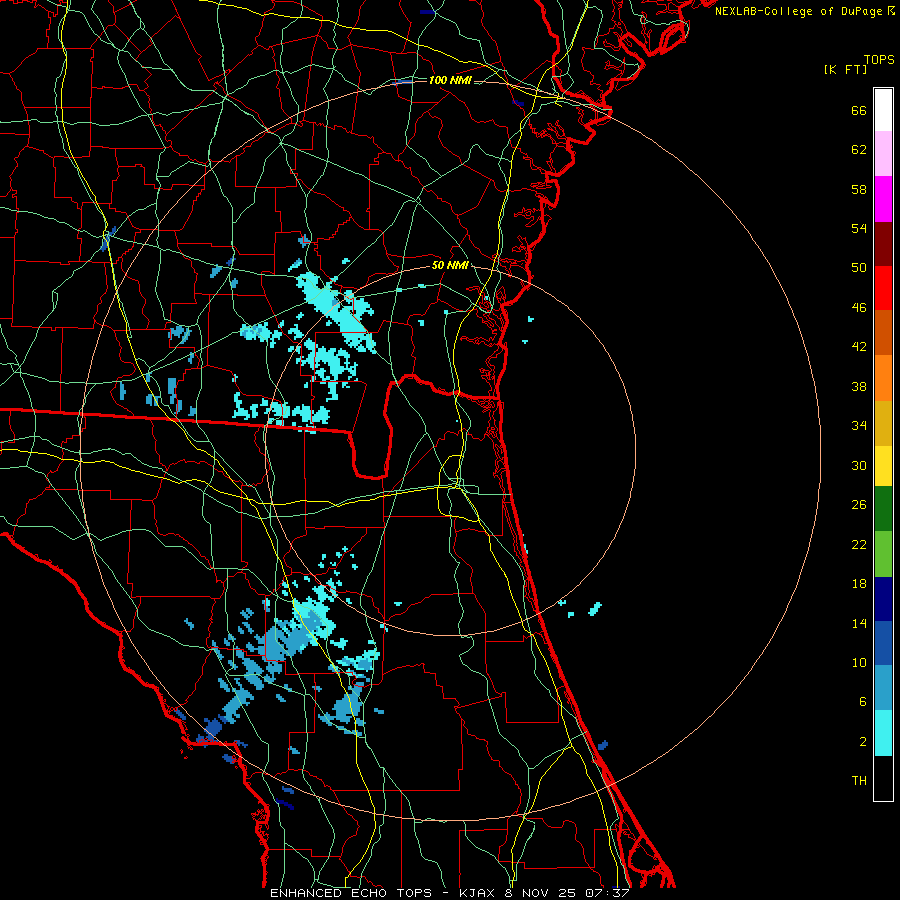Click the light green legend swatch

(883, 553)
